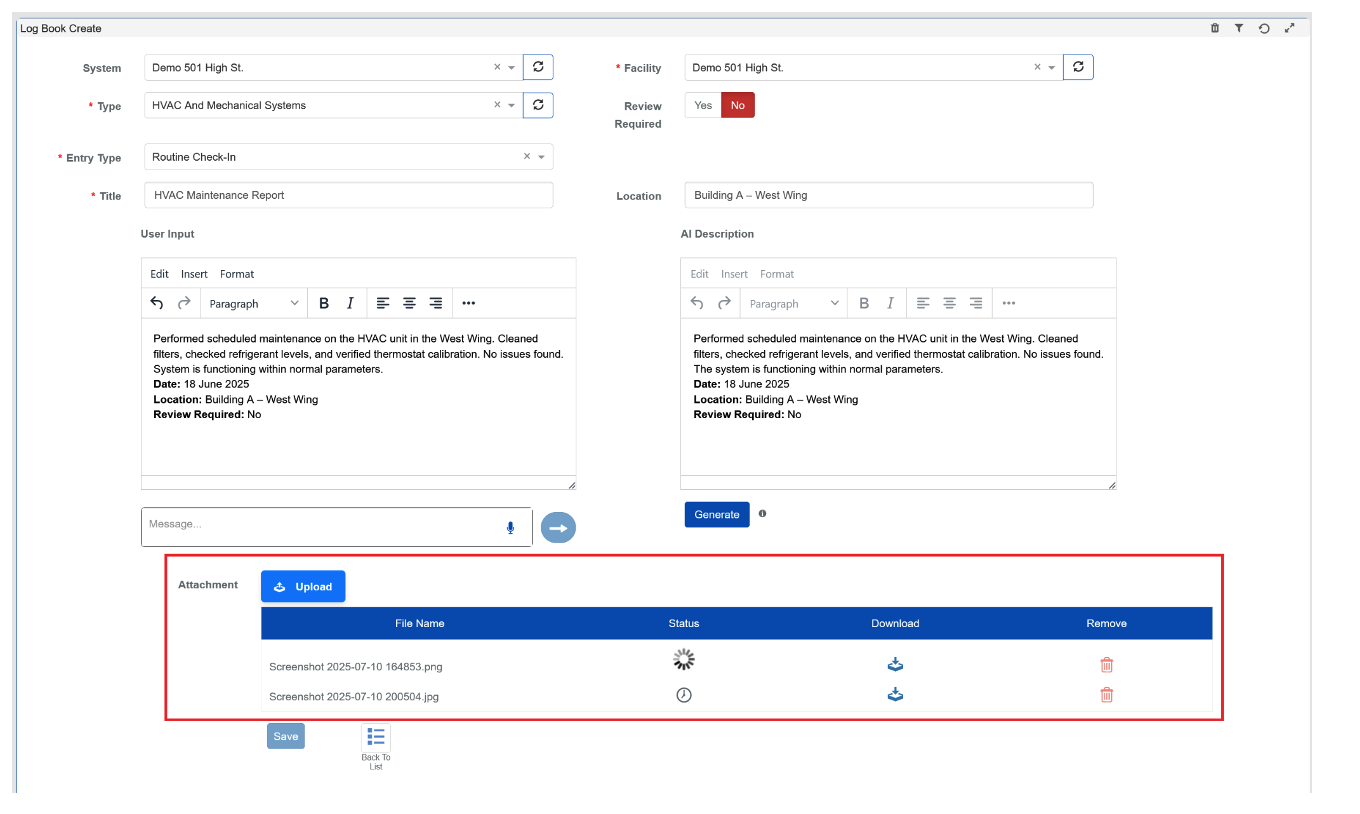Expand the Entry Type dropdown
The width and height of the screenshot is (1360, 814).
pyautogui.click(x=542, y=157)
